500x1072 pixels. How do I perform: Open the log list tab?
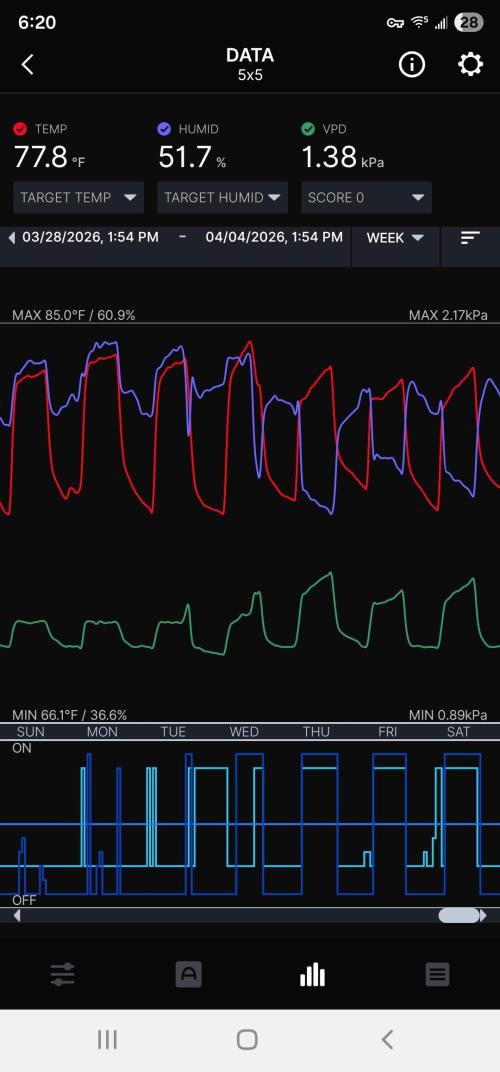tap(437, 974)
